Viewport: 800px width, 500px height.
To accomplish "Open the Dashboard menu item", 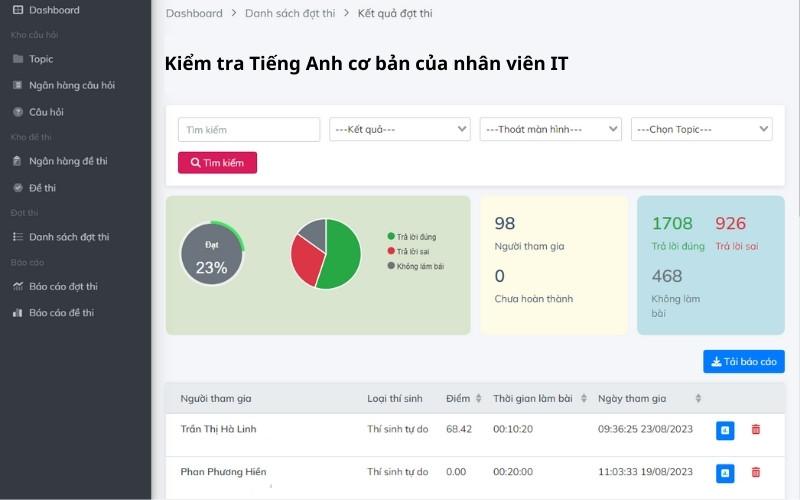I will pos(54,10).
